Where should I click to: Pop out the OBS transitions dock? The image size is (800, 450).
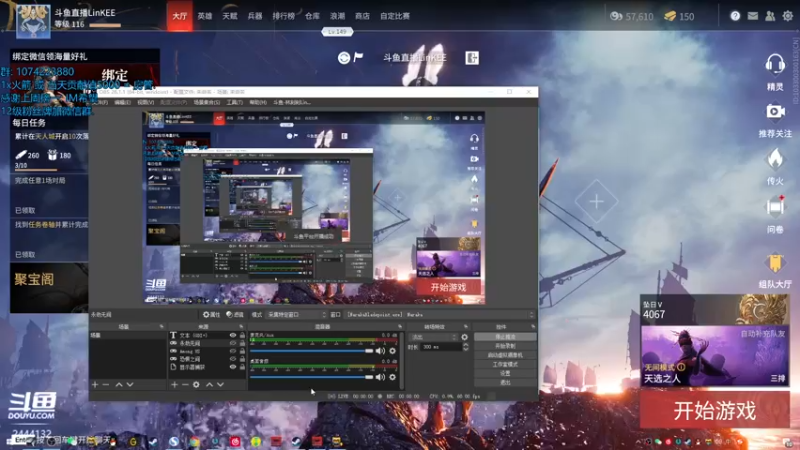coord(465,327)
